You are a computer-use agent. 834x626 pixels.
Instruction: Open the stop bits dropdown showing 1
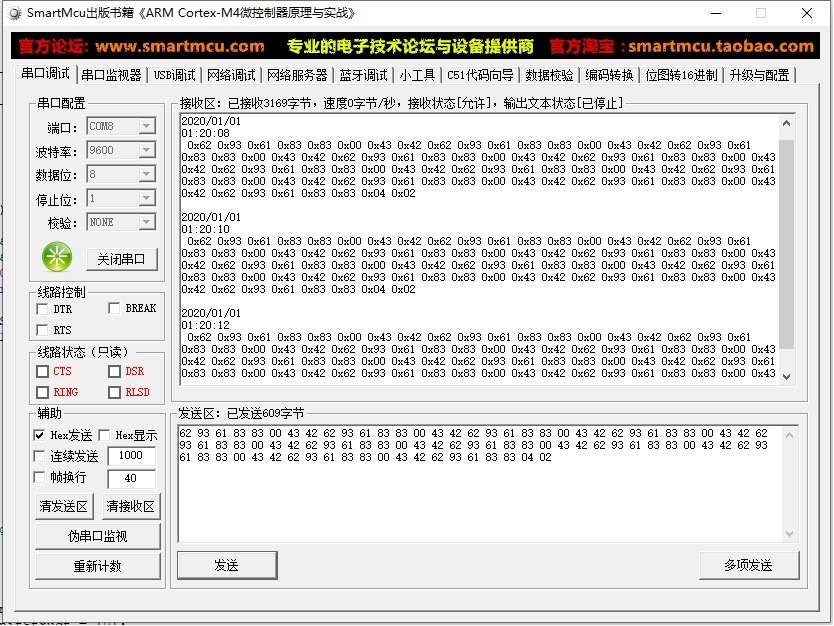point(145,198)
